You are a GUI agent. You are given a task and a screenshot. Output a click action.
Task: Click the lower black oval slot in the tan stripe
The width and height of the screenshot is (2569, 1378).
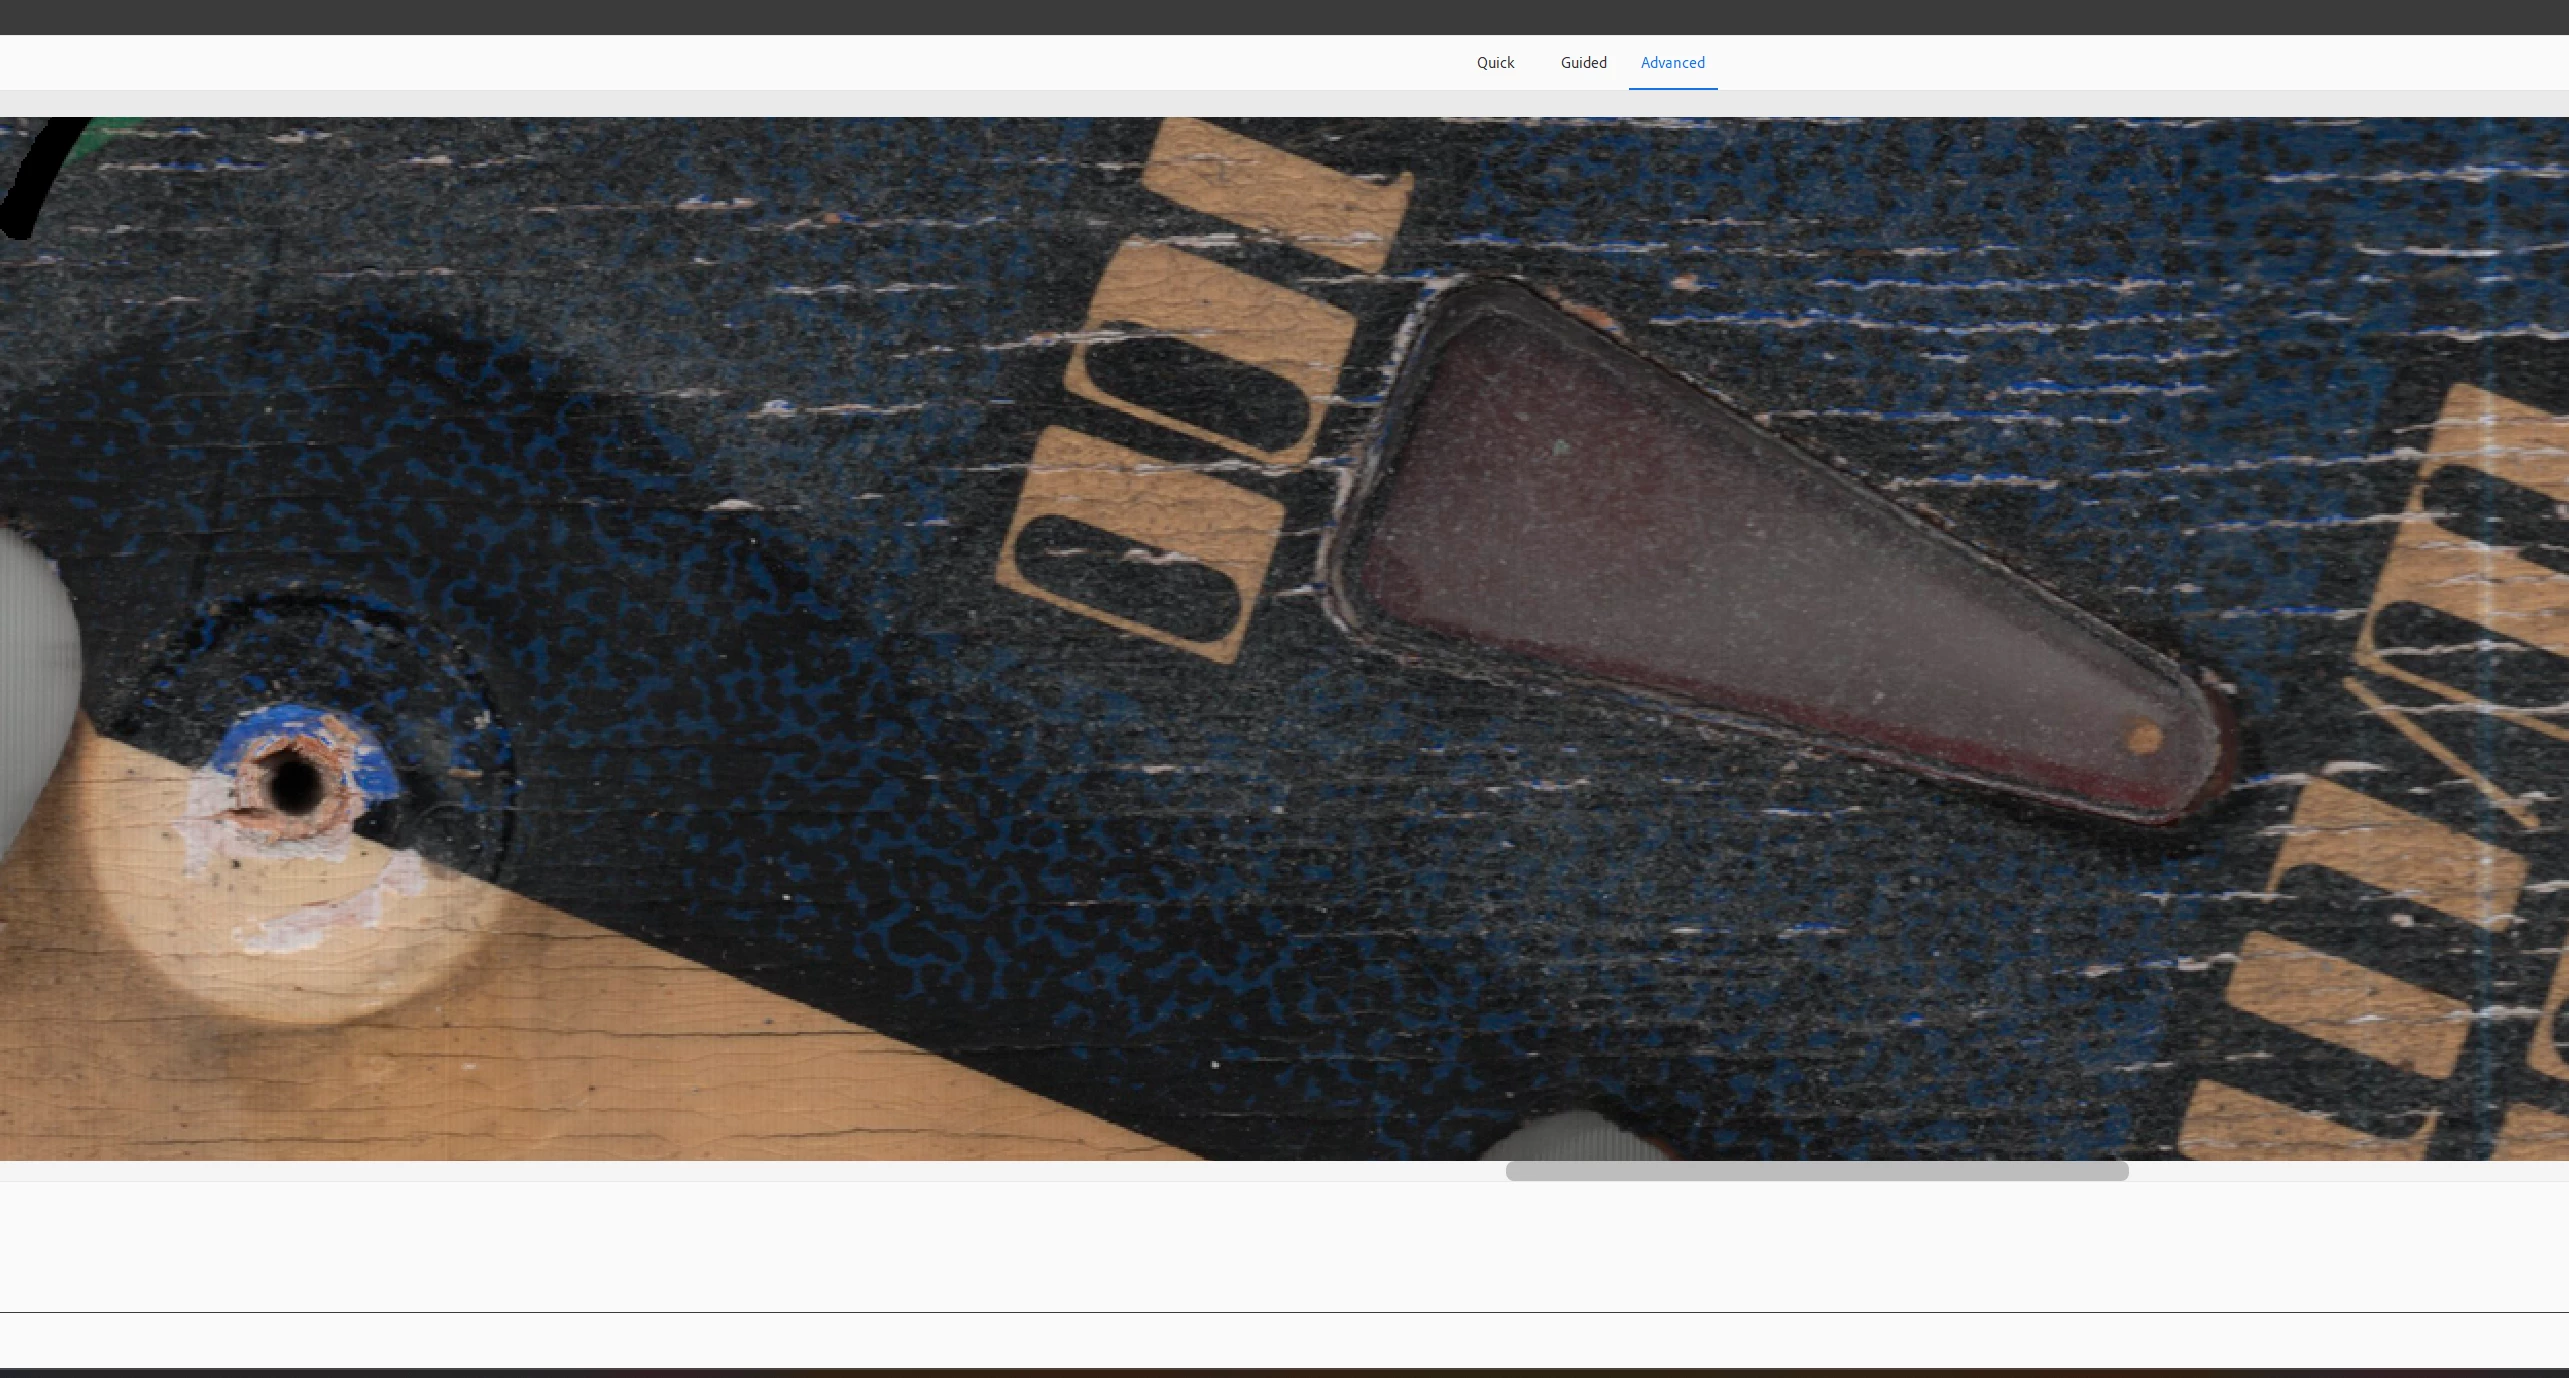[x=1127, y=577]
